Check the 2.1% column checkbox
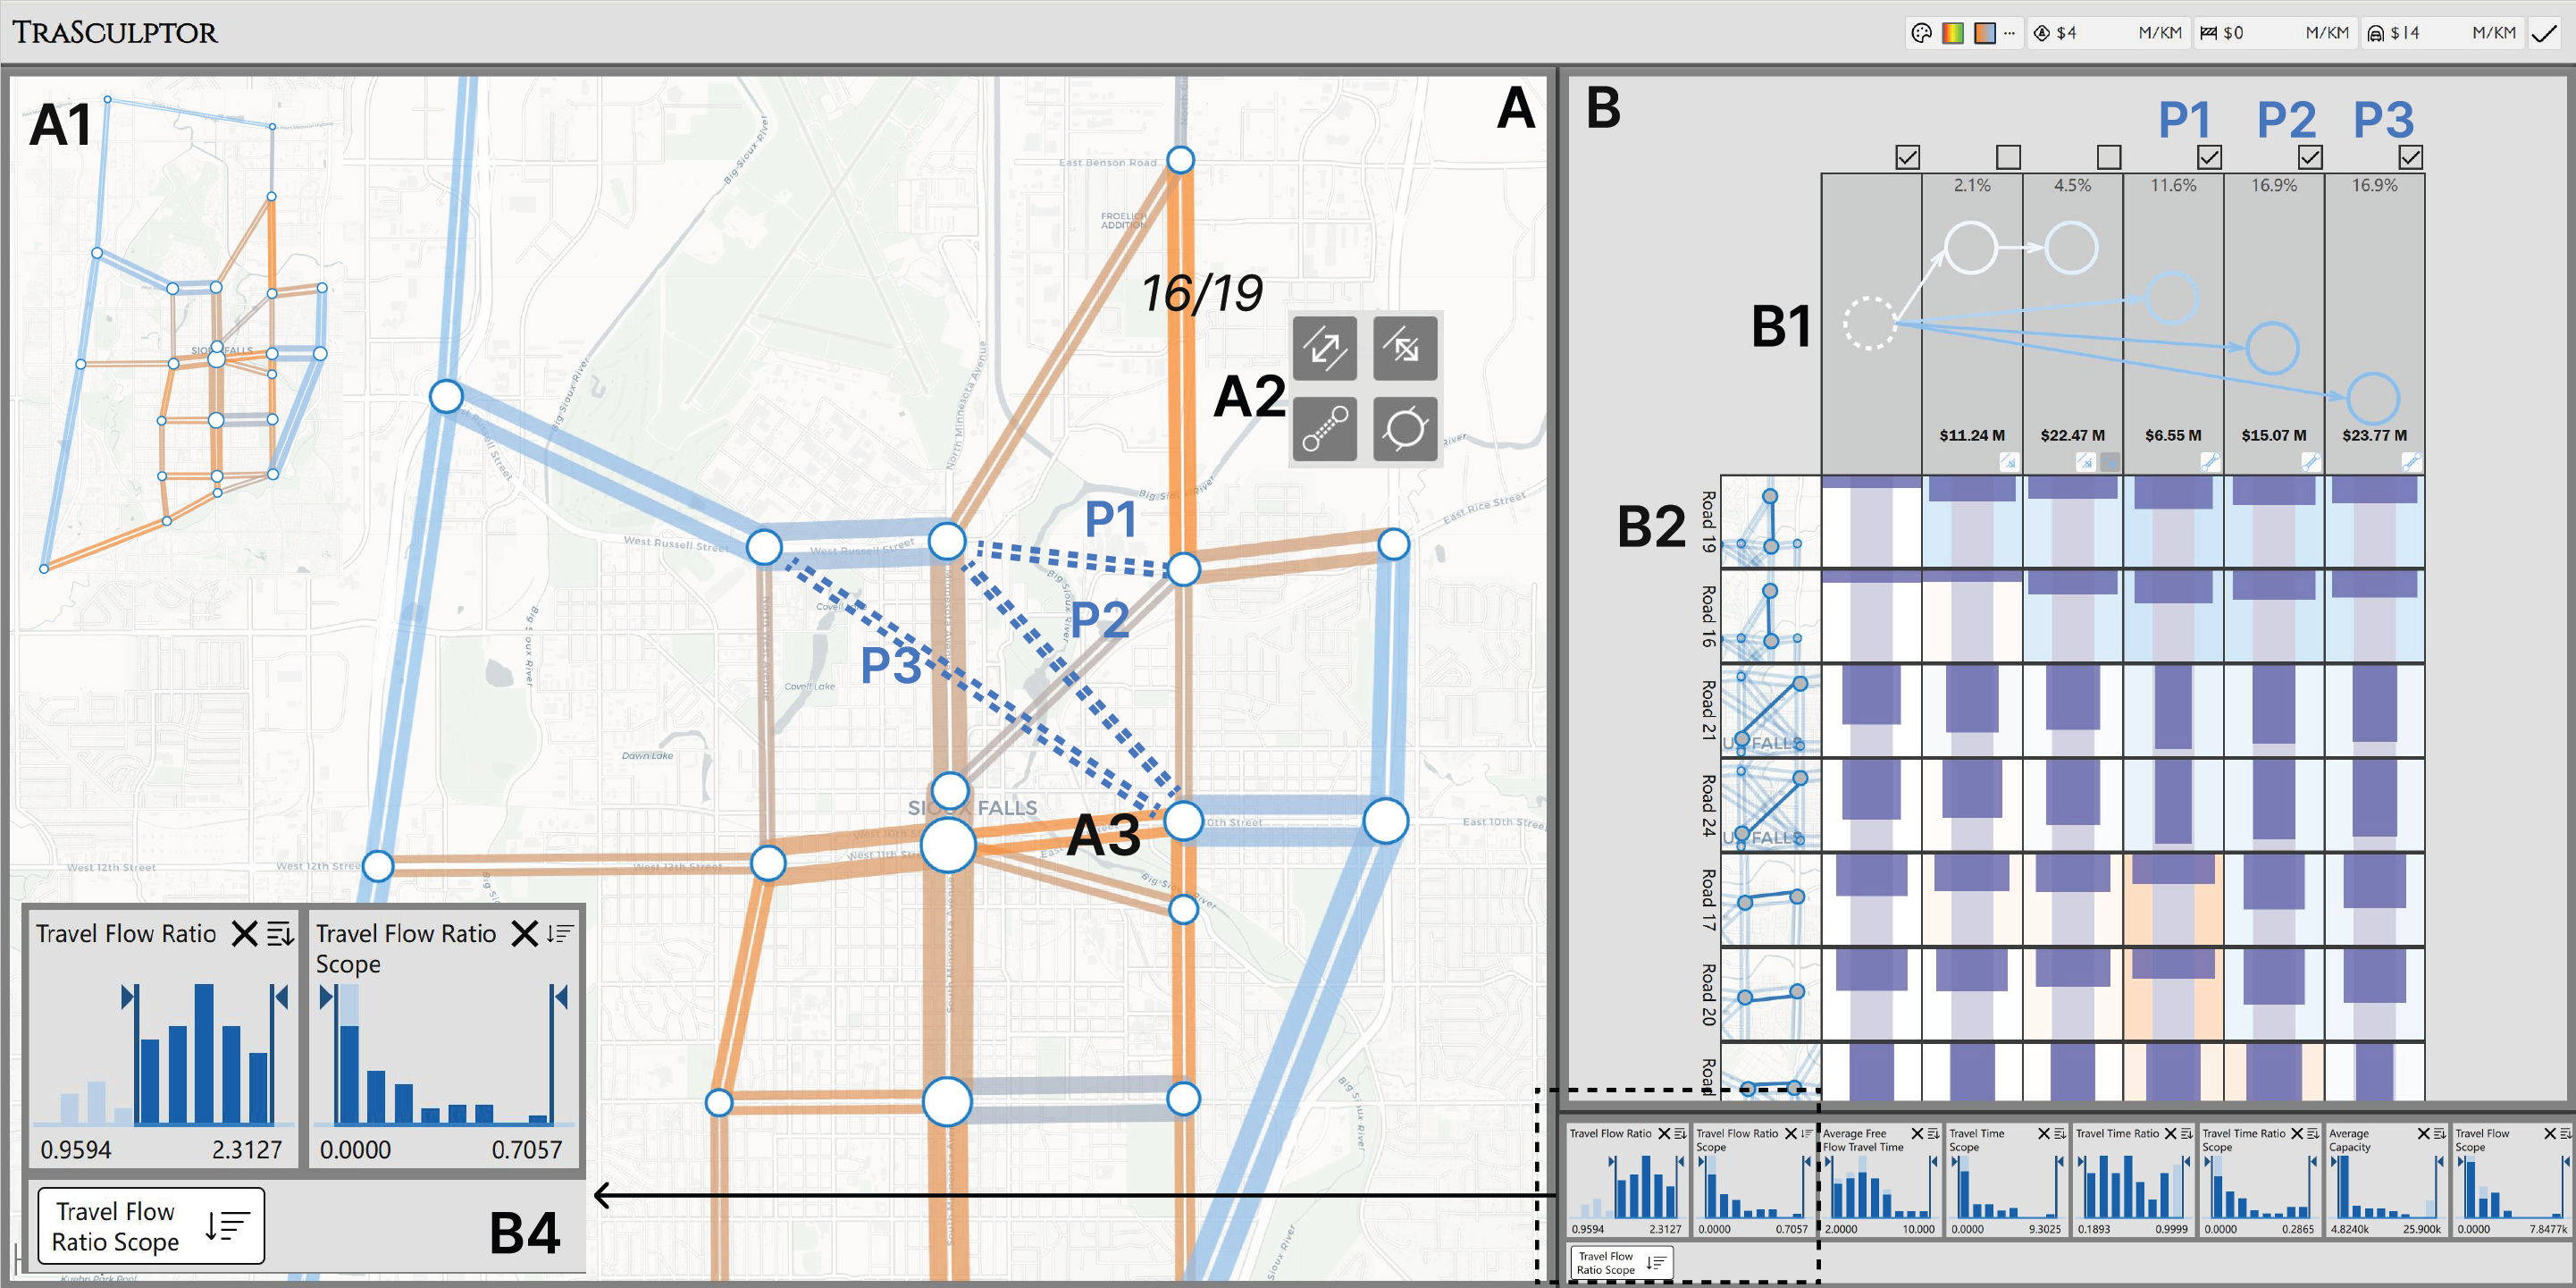Viewport: 2576px width, 1288px height. 2008,157
